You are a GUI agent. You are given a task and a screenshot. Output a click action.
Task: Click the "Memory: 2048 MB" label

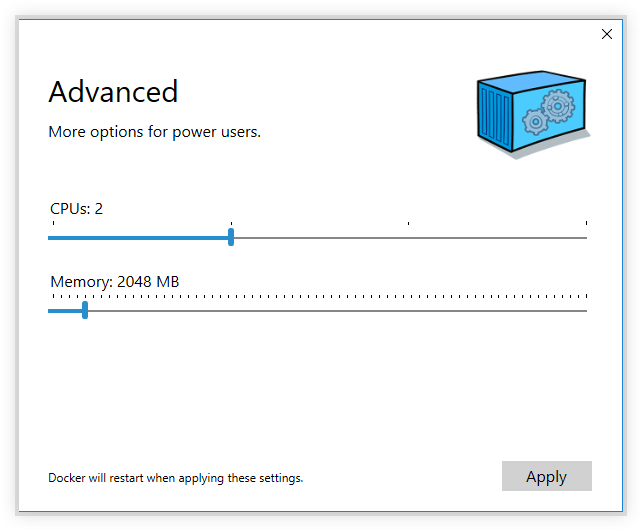pos(115,282)
